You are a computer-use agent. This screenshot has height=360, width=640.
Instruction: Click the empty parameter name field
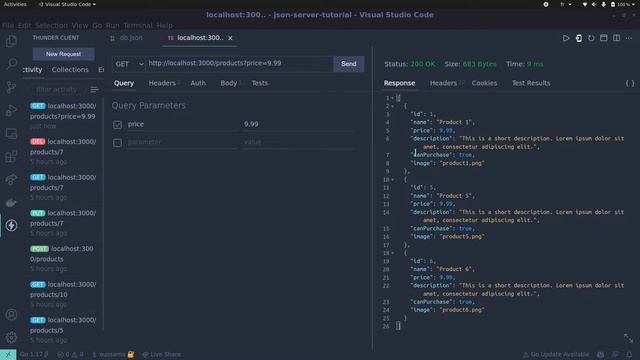coord(181,142)
